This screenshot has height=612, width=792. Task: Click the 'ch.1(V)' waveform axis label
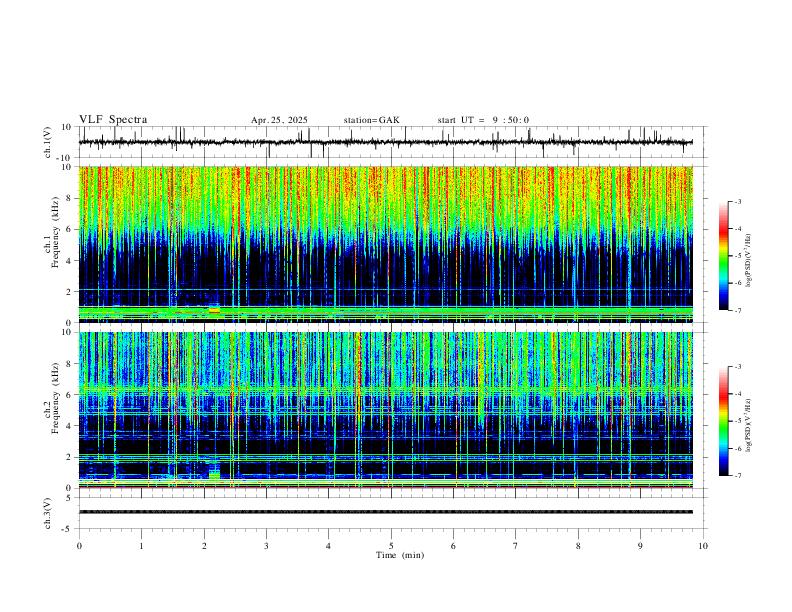[48, 142]
